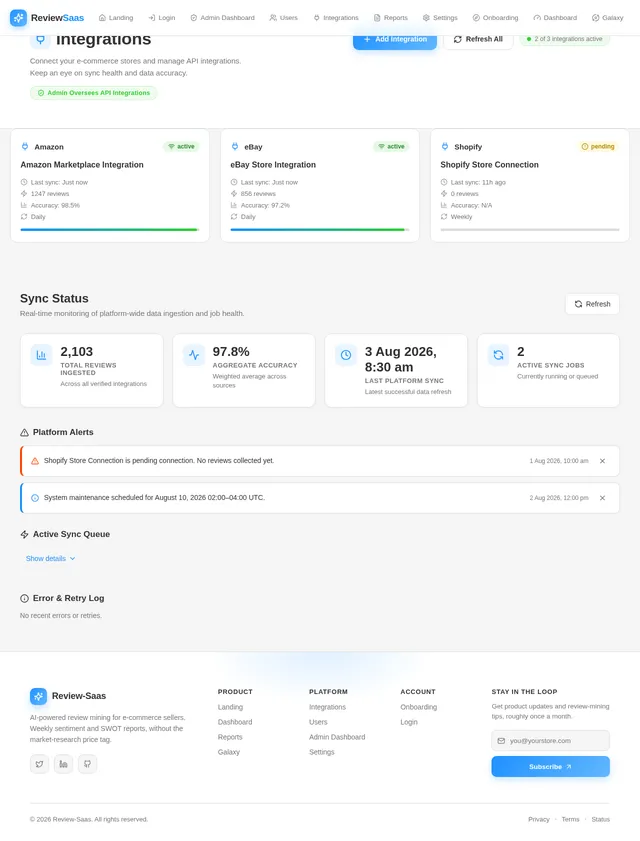Click eBay Store Integration title

pos(273,165)
